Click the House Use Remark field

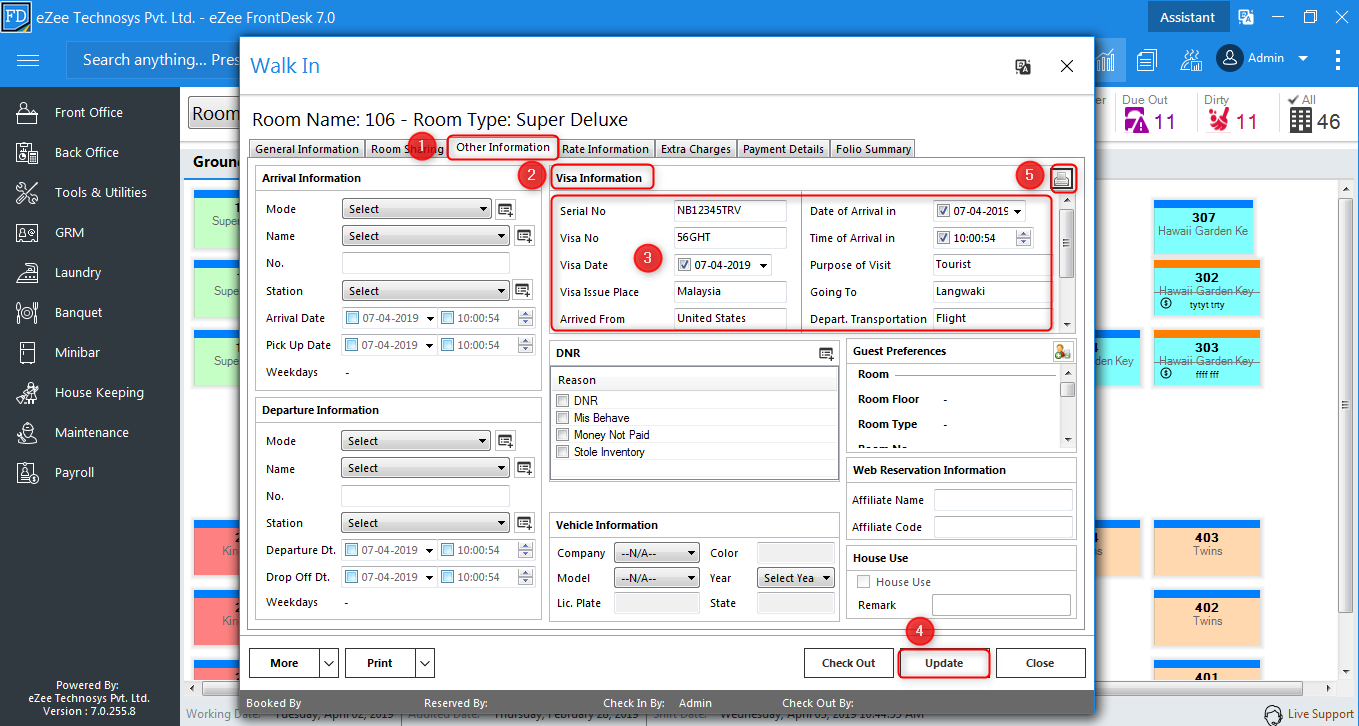pyautogui.click(x=1001, y=605)
